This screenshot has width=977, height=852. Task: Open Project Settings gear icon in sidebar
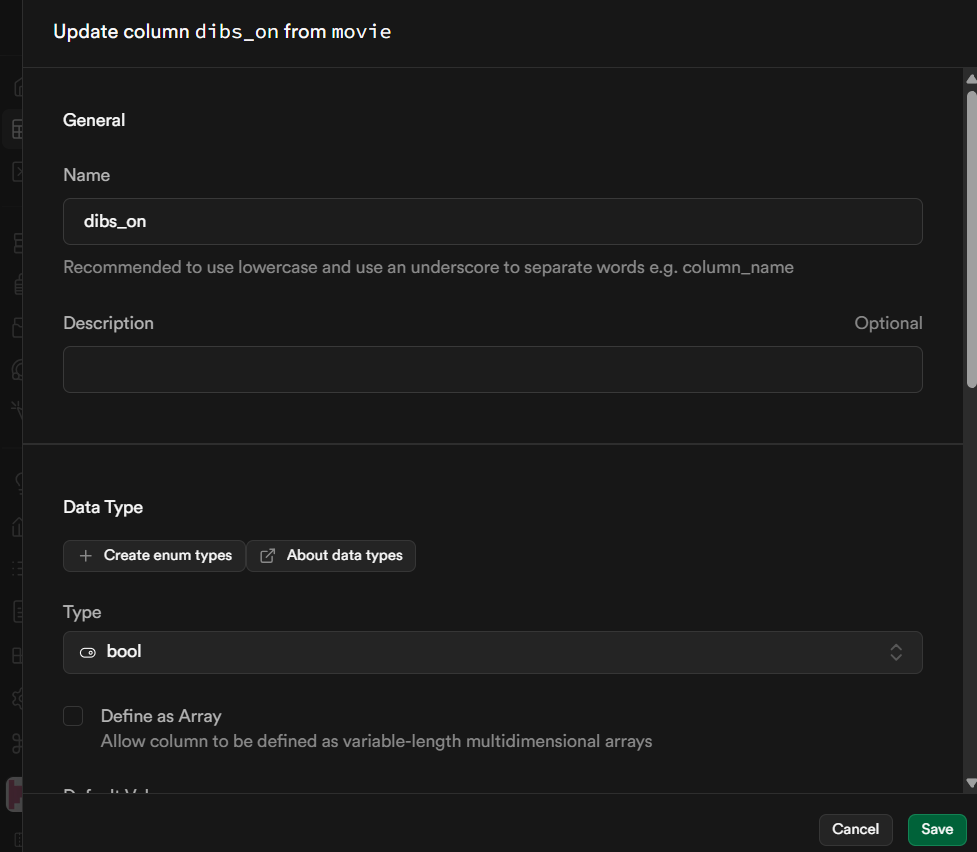coord(16,699)
